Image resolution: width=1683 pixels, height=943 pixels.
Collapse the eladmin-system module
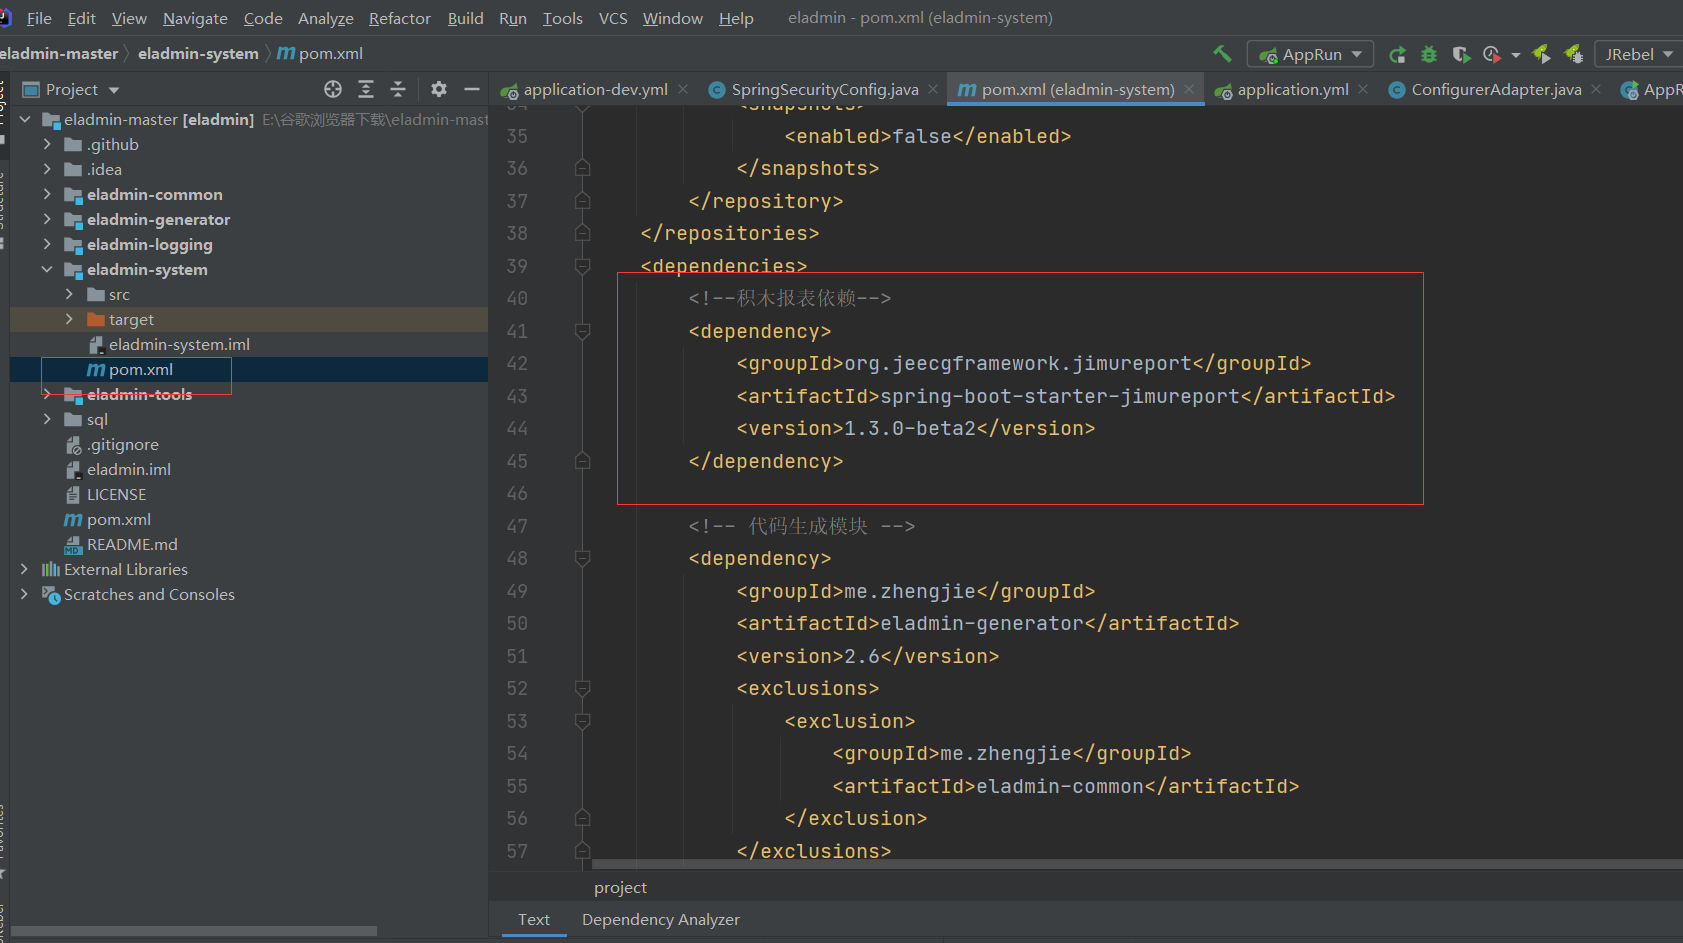click(47, 269)
